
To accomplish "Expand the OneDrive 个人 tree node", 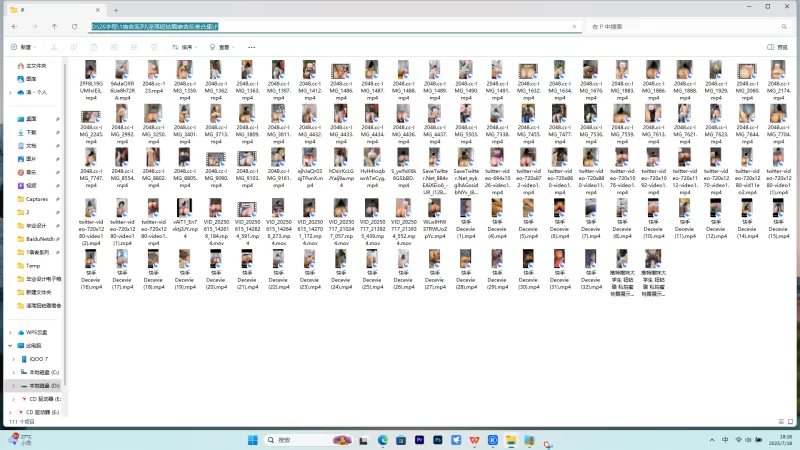I will 10,92.
